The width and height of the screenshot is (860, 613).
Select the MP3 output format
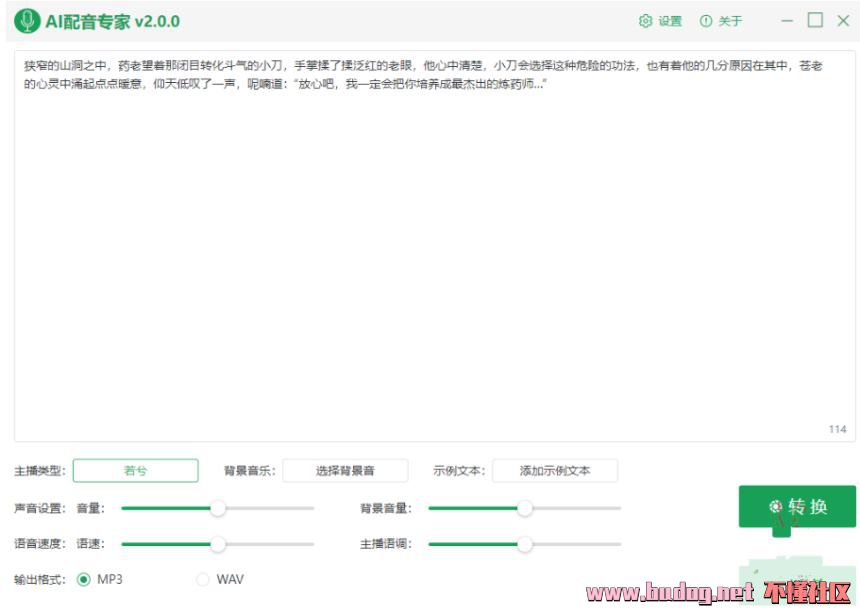[x=84, y=580]
